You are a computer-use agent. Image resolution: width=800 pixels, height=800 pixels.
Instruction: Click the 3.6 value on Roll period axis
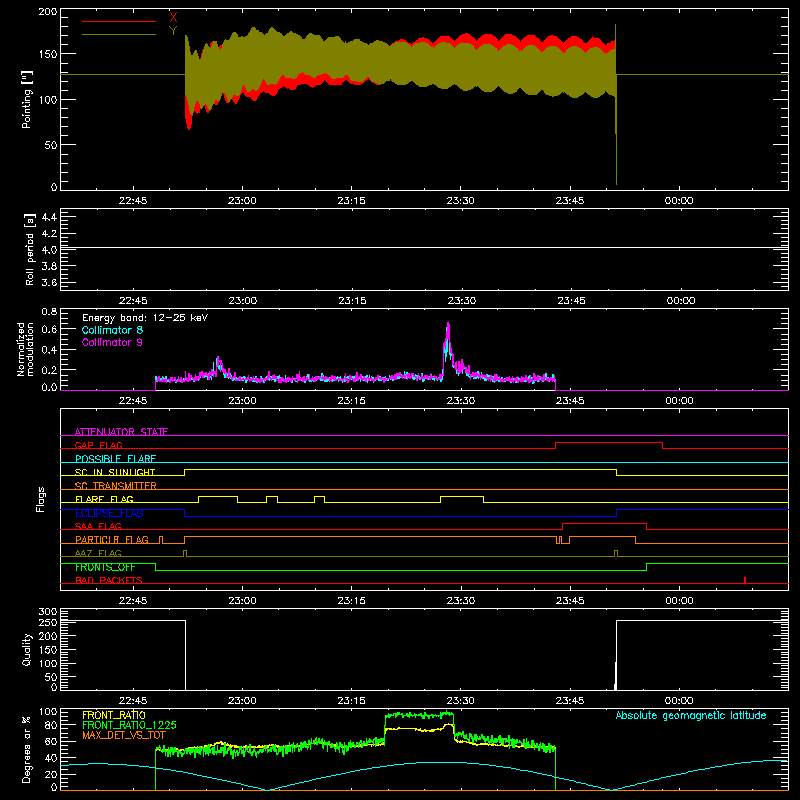[49, 283]
